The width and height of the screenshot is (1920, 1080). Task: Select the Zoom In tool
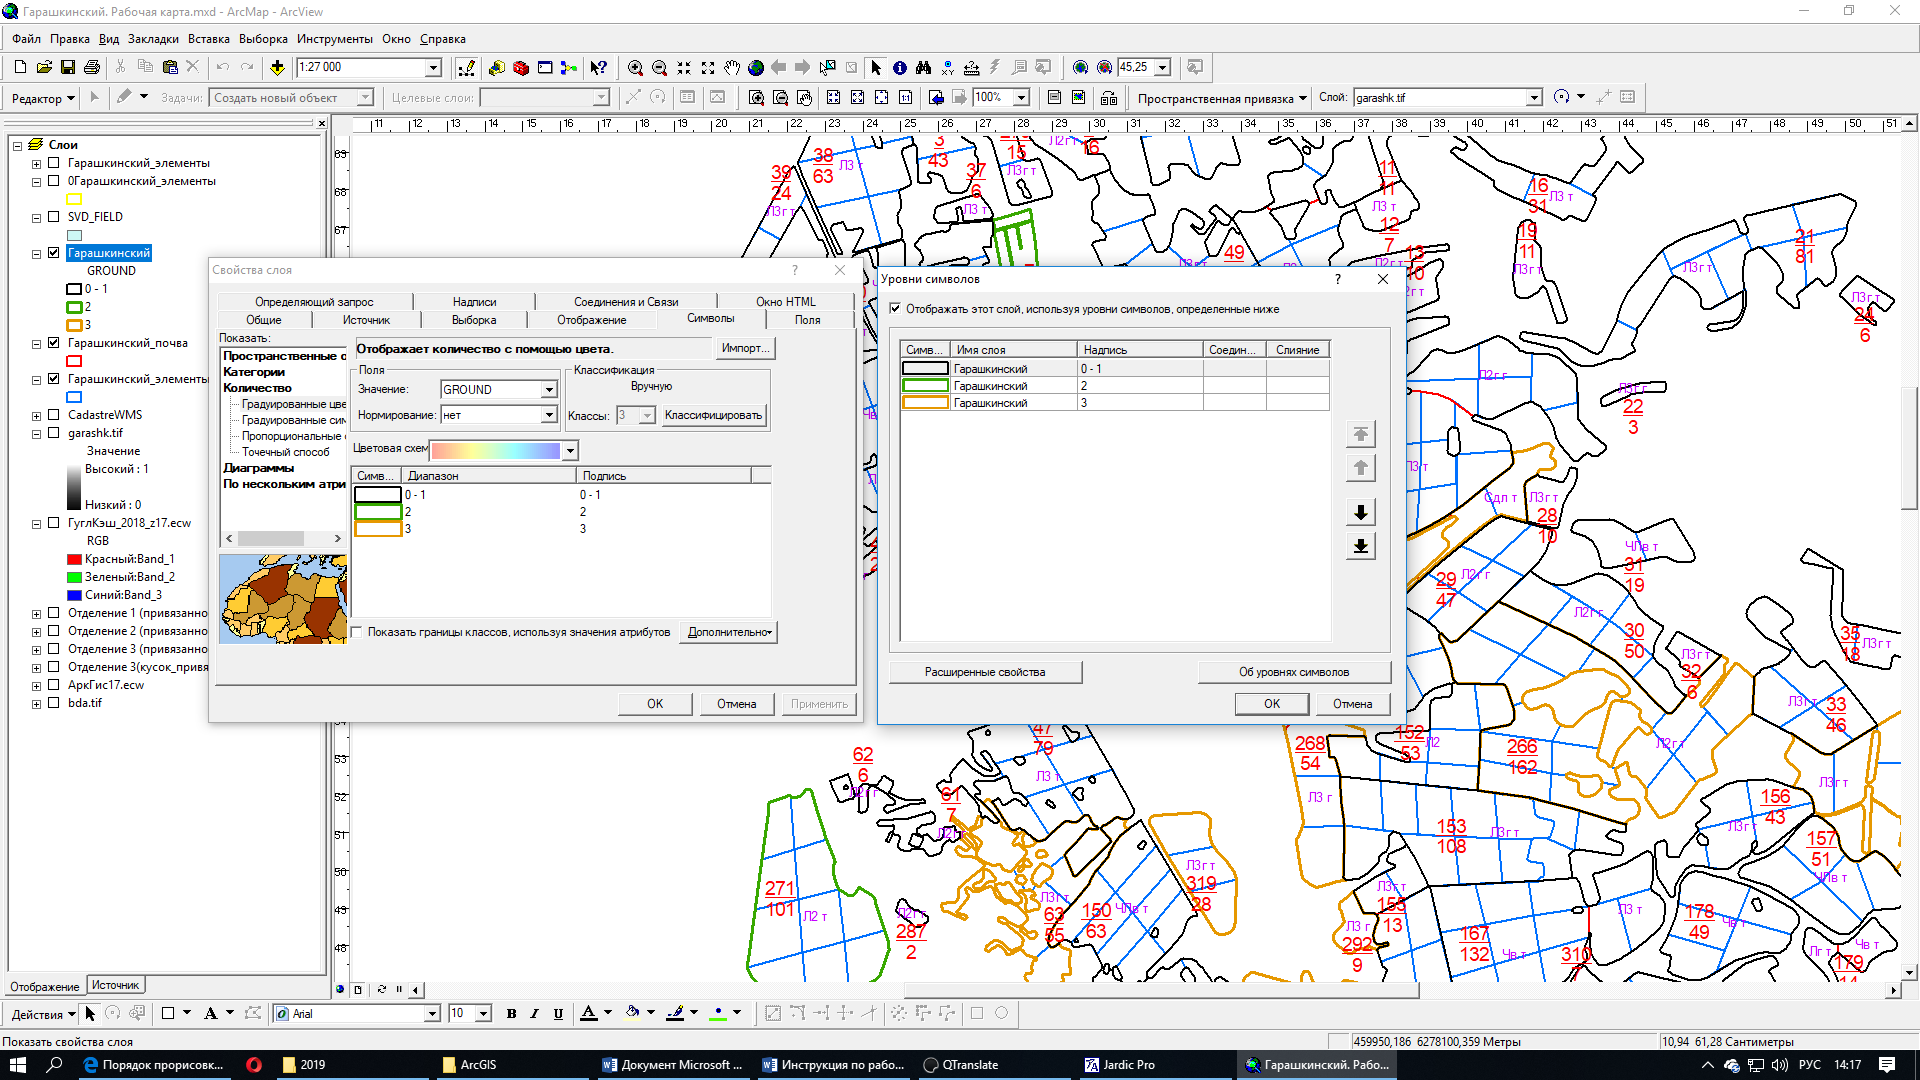tap(635, 67)
